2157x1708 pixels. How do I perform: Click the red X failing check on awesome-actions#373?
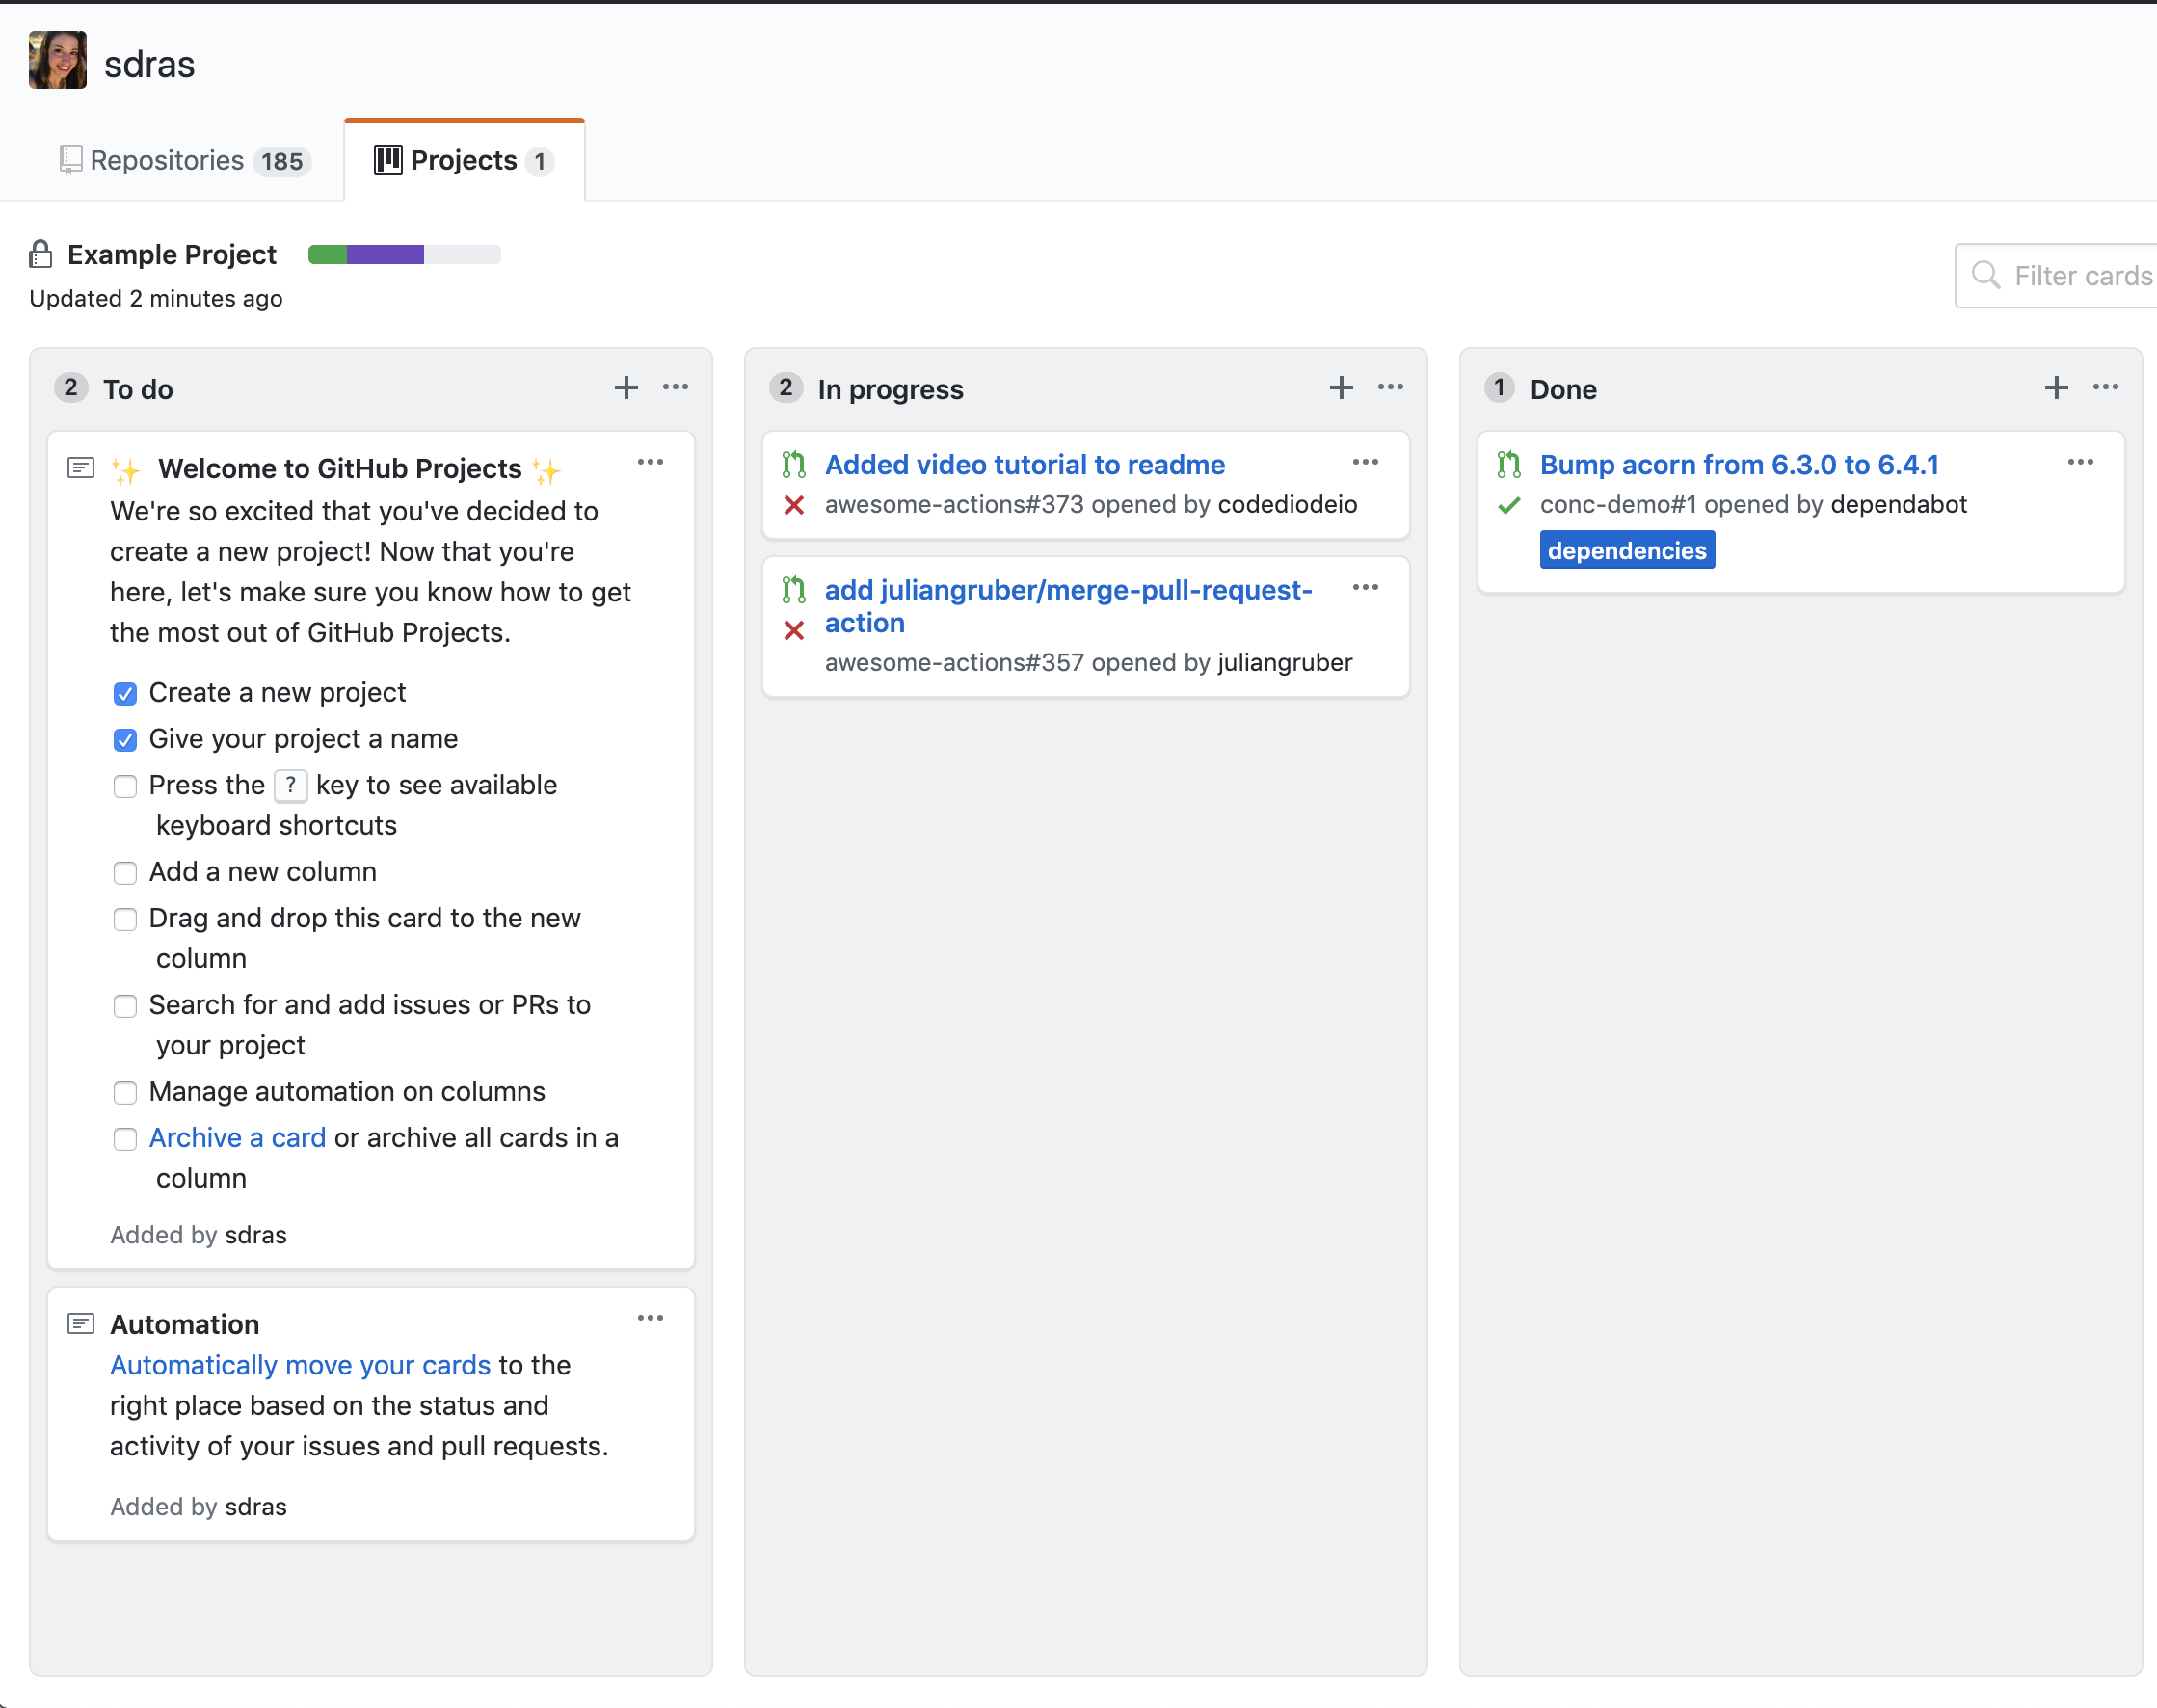tap(793, 505)
